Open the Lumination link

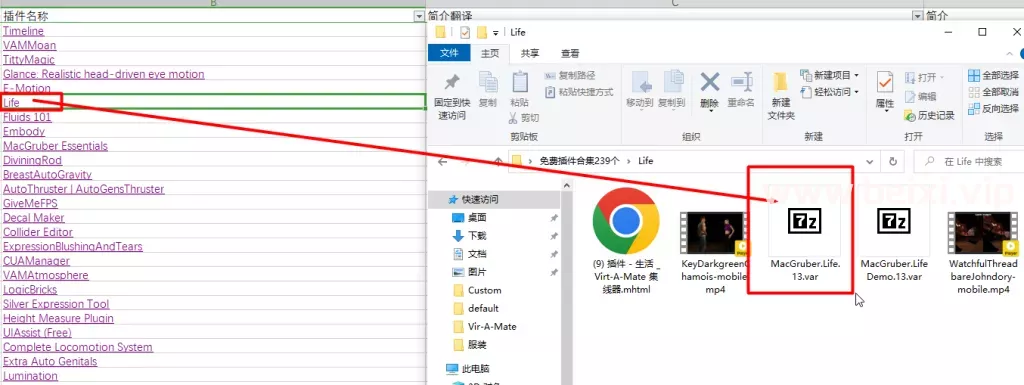(31, 375)
